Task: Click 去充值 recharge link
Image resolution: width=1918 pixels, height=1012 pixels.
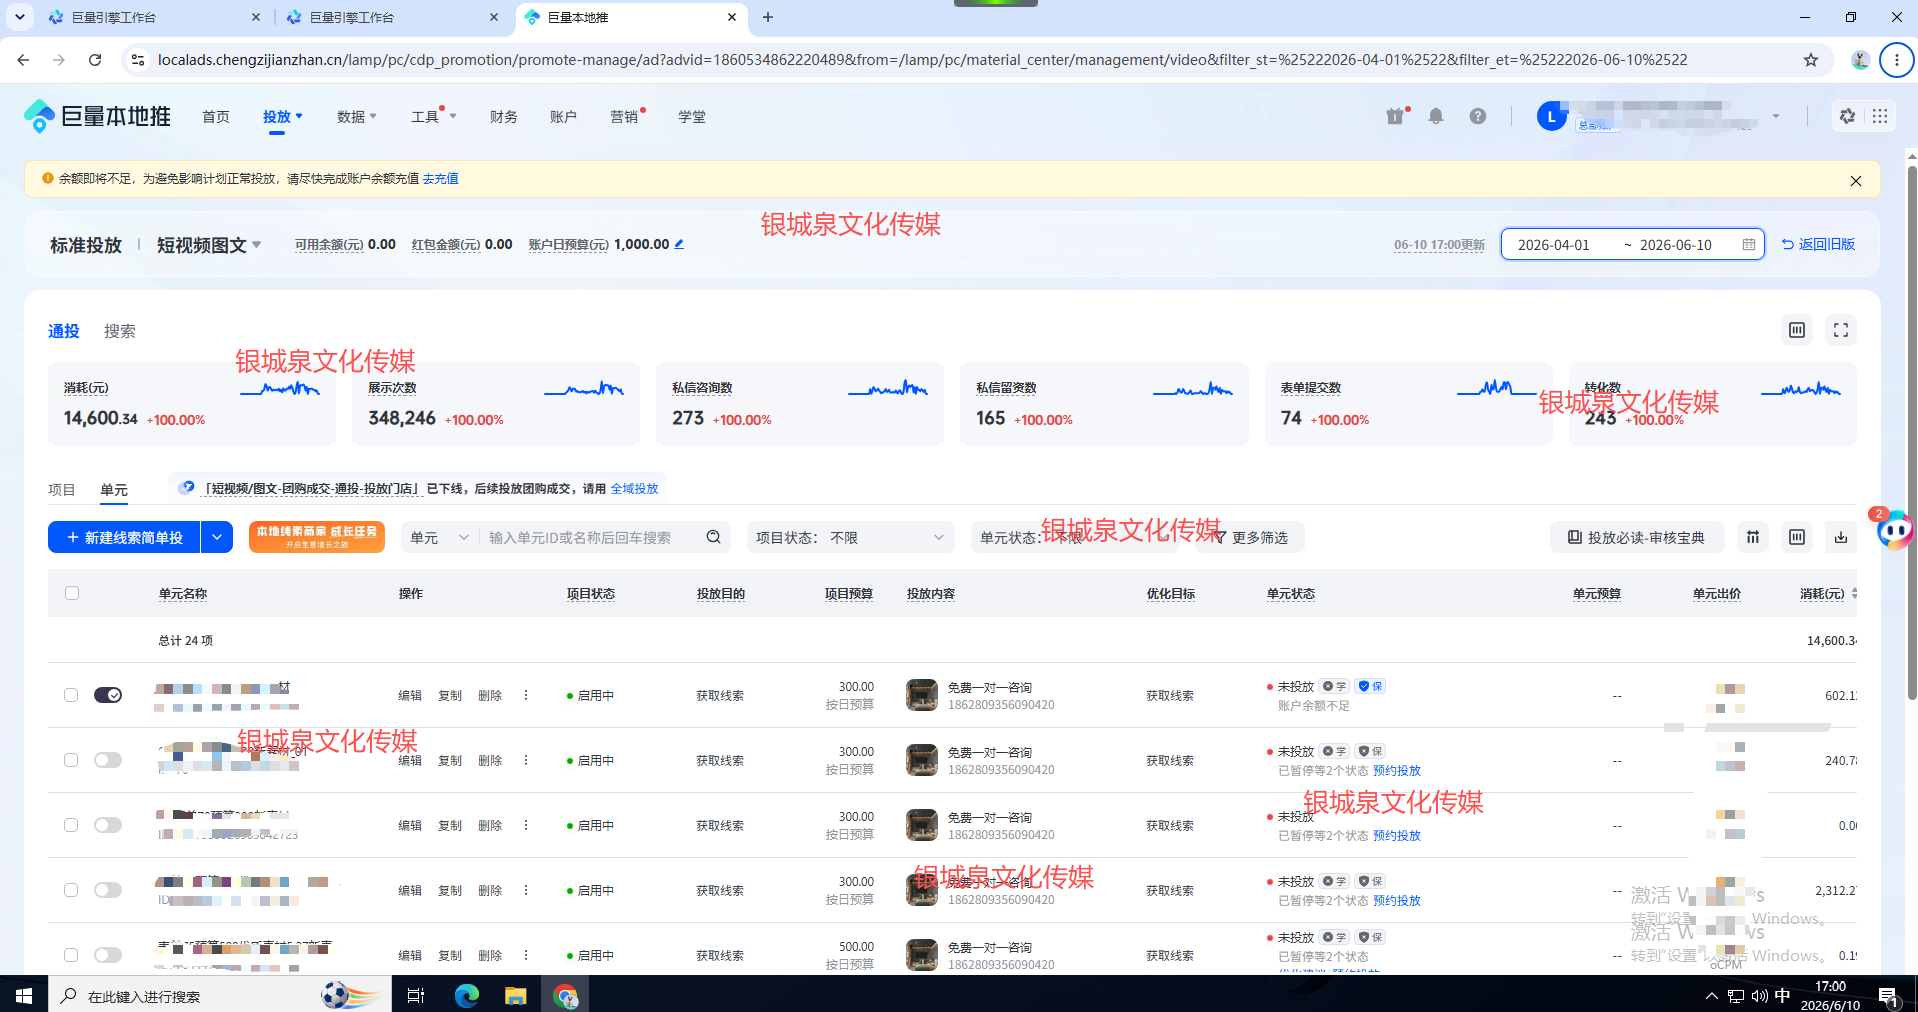Action: click(x=441, y=179)
